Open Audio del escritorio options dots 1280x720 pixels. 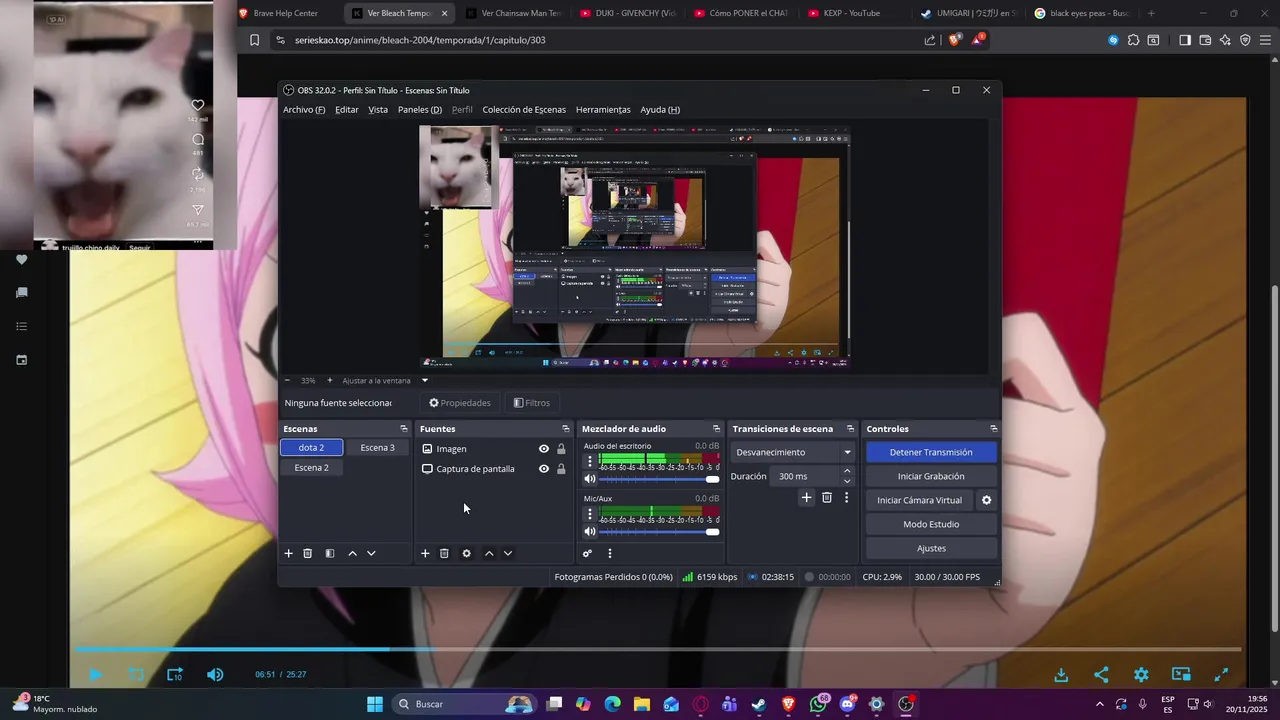(x=590, y=461)
